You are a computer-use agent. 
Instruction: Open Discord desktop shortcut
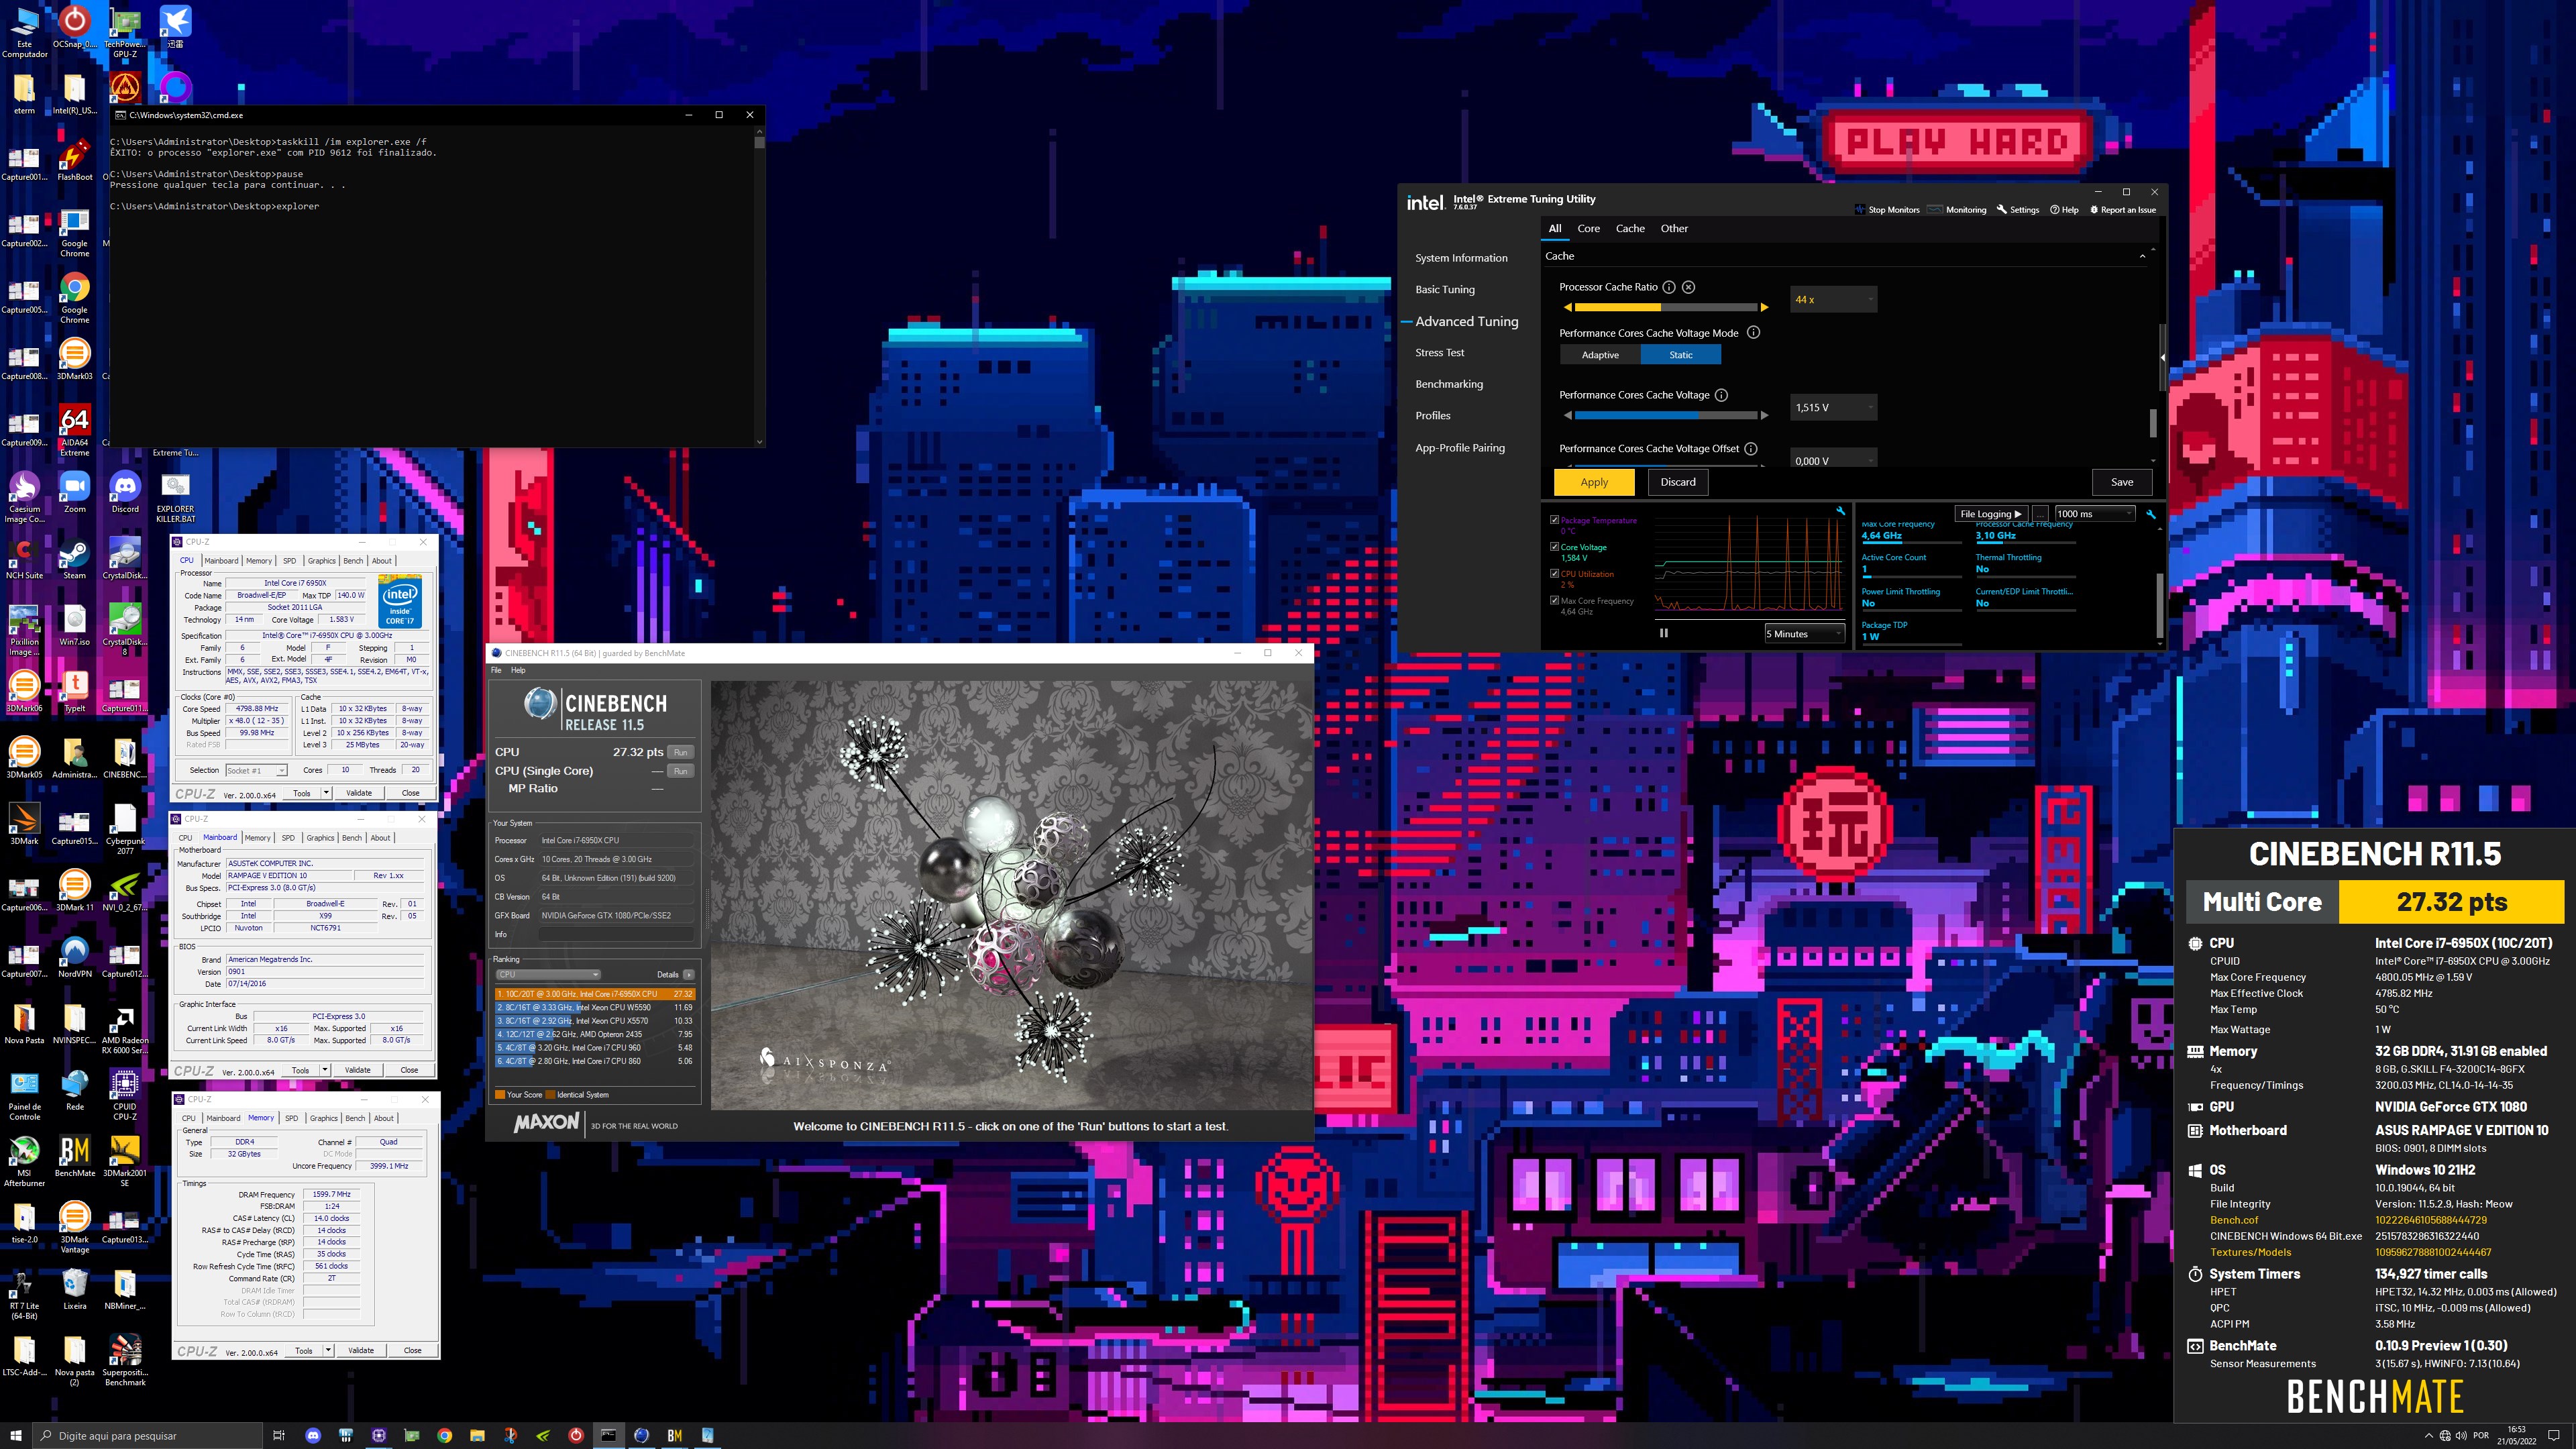(125, 491)
